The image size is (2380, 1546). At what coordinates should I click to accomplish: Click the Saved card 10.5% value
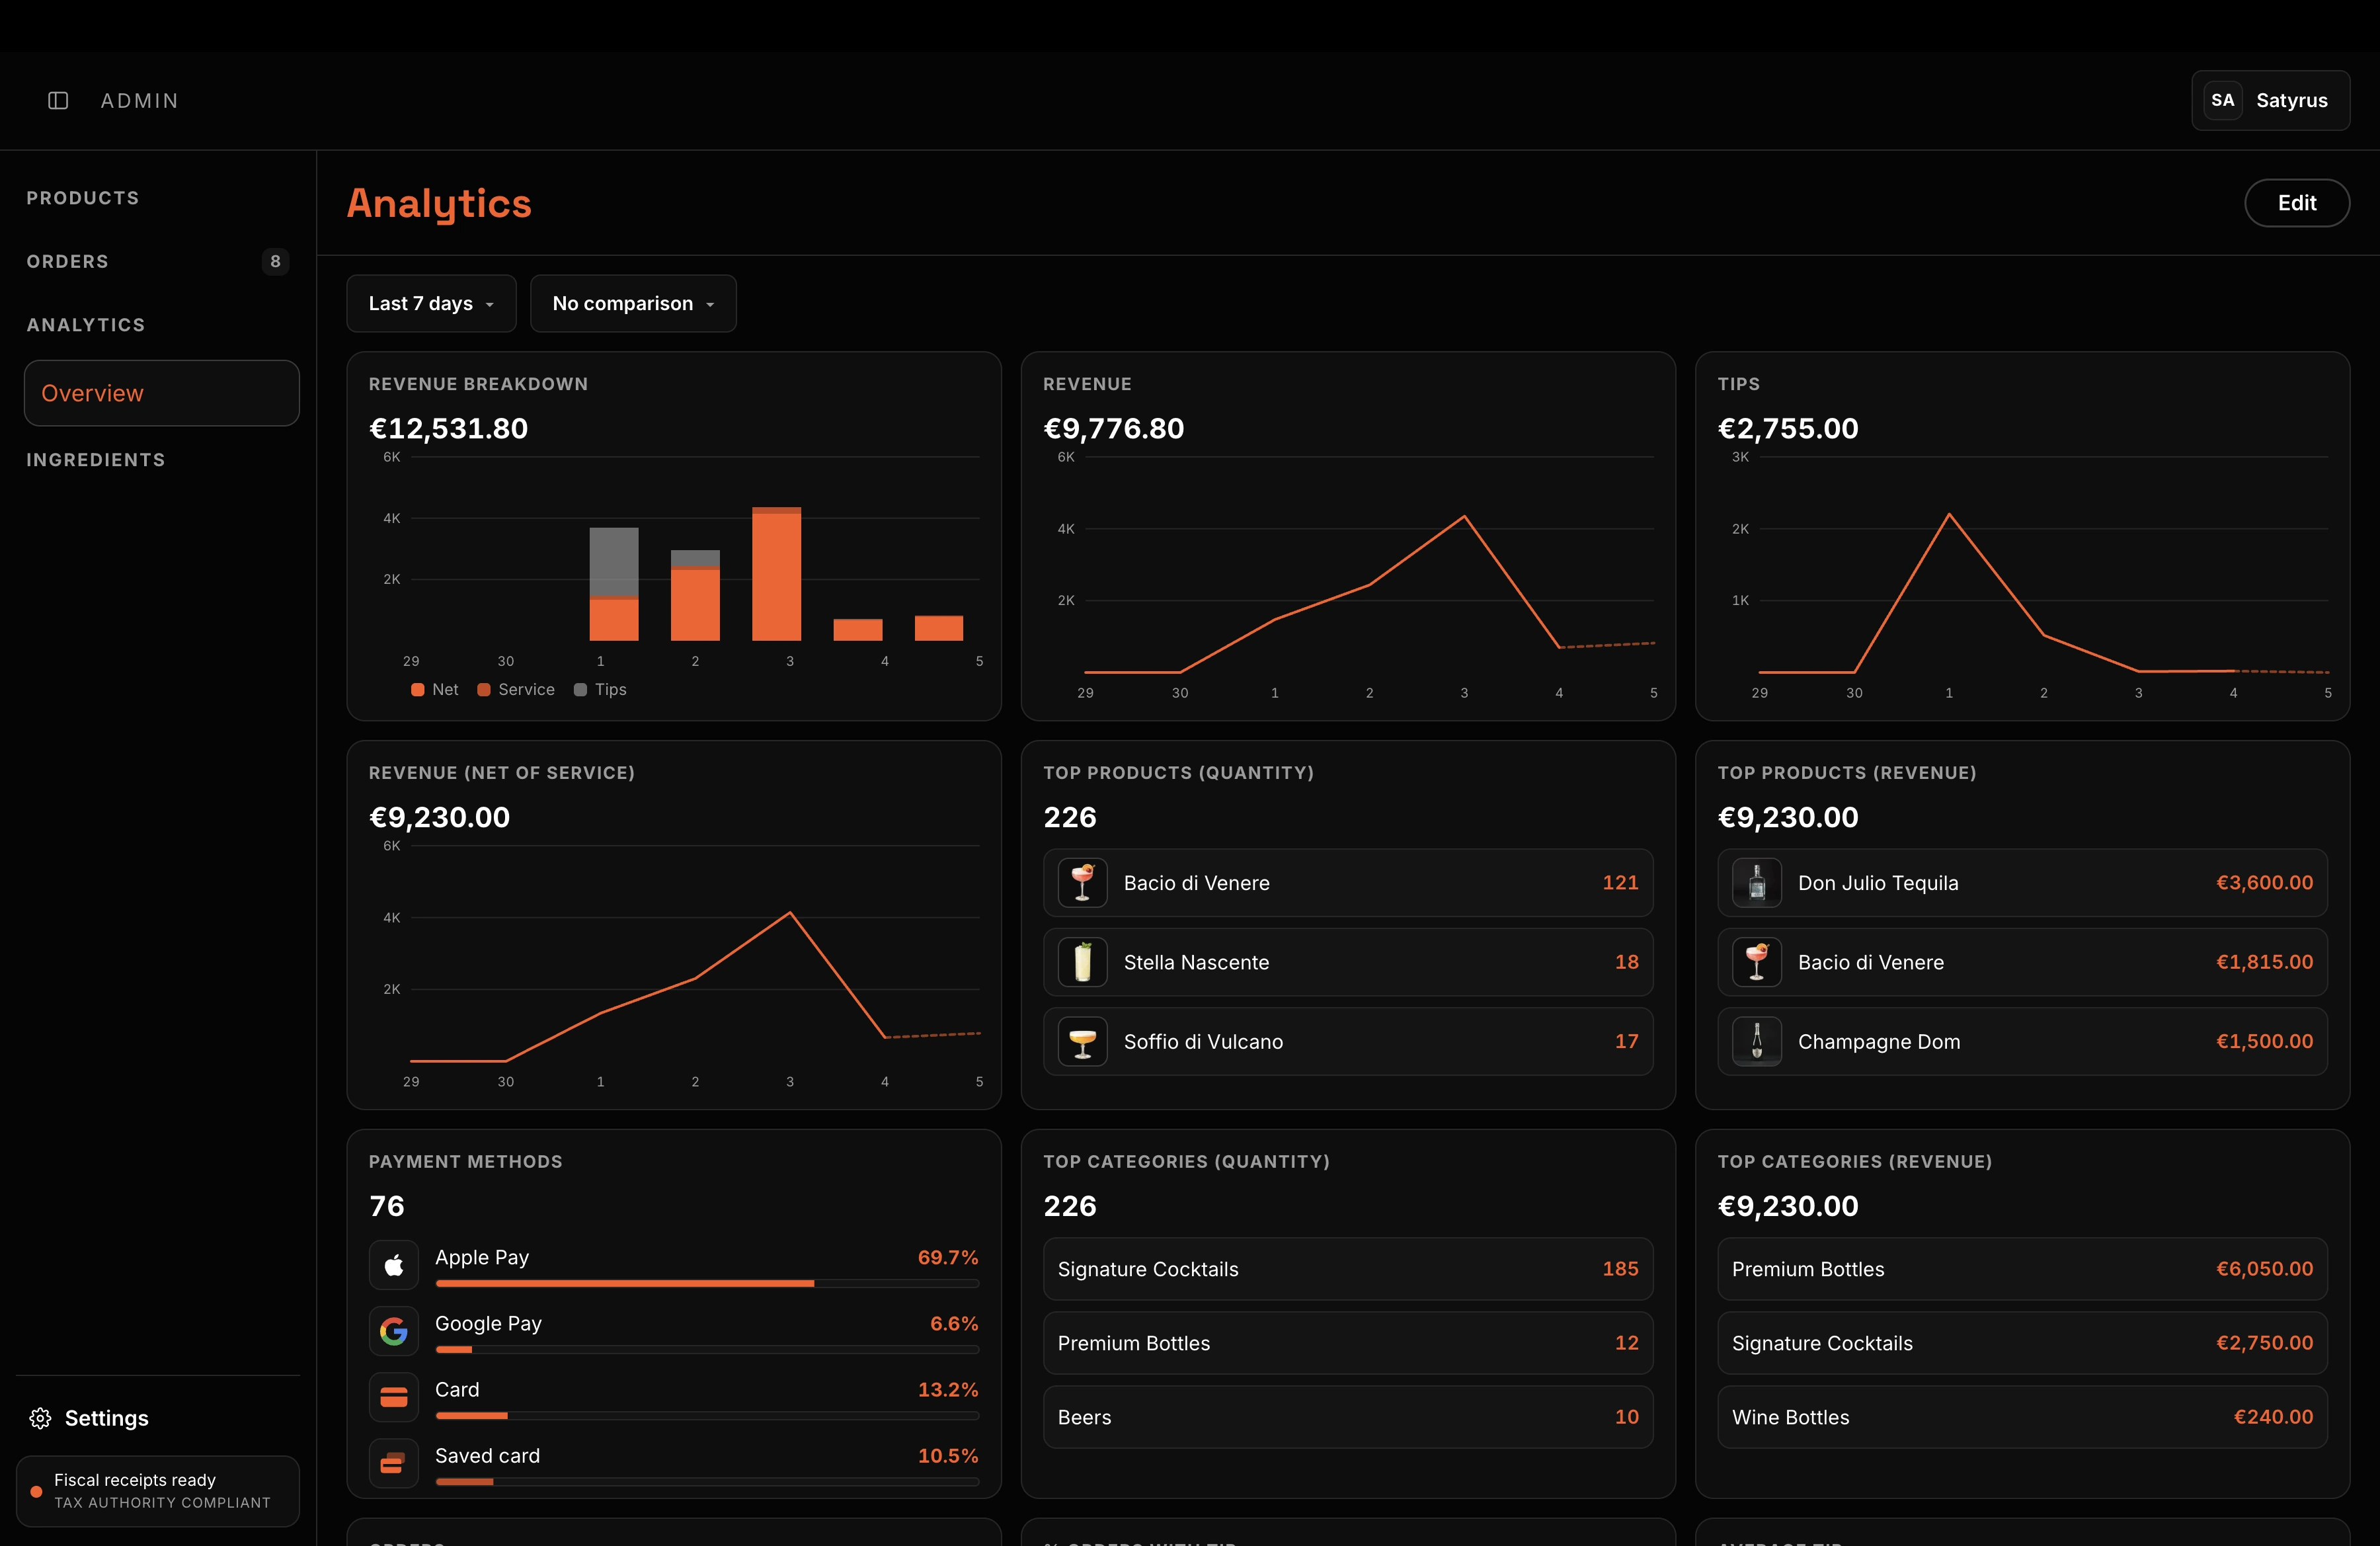(948, 1456)
